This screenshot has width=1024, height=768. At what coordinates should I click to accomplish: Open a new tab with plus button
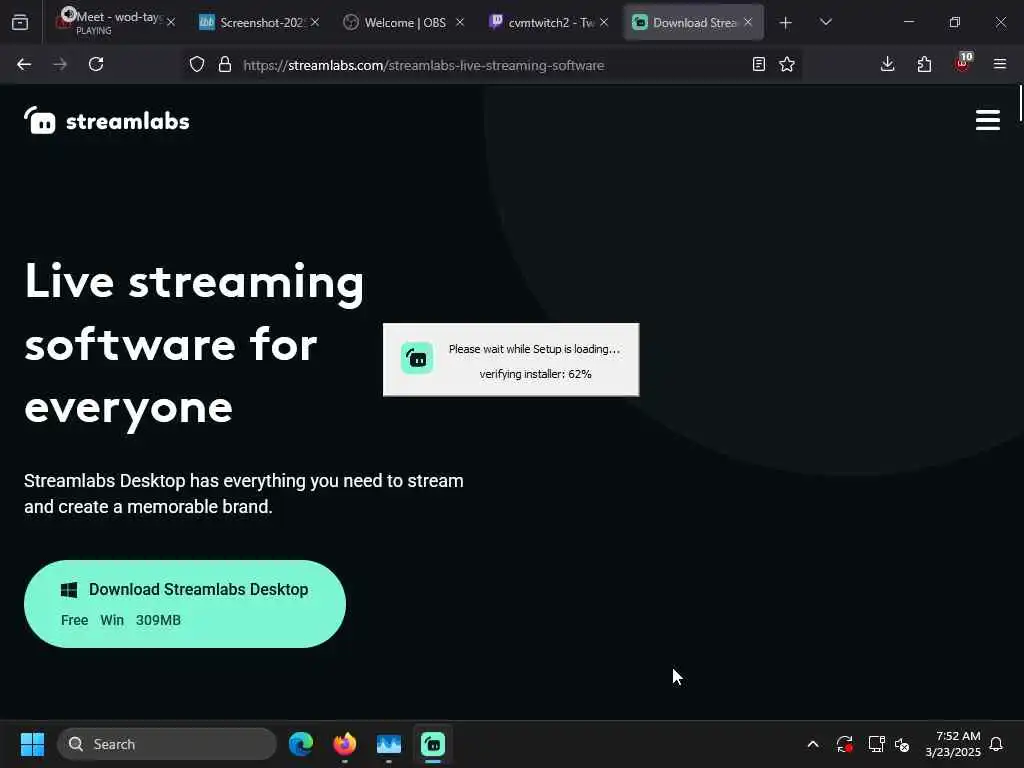pyautogui.click(x=786, y=23)
